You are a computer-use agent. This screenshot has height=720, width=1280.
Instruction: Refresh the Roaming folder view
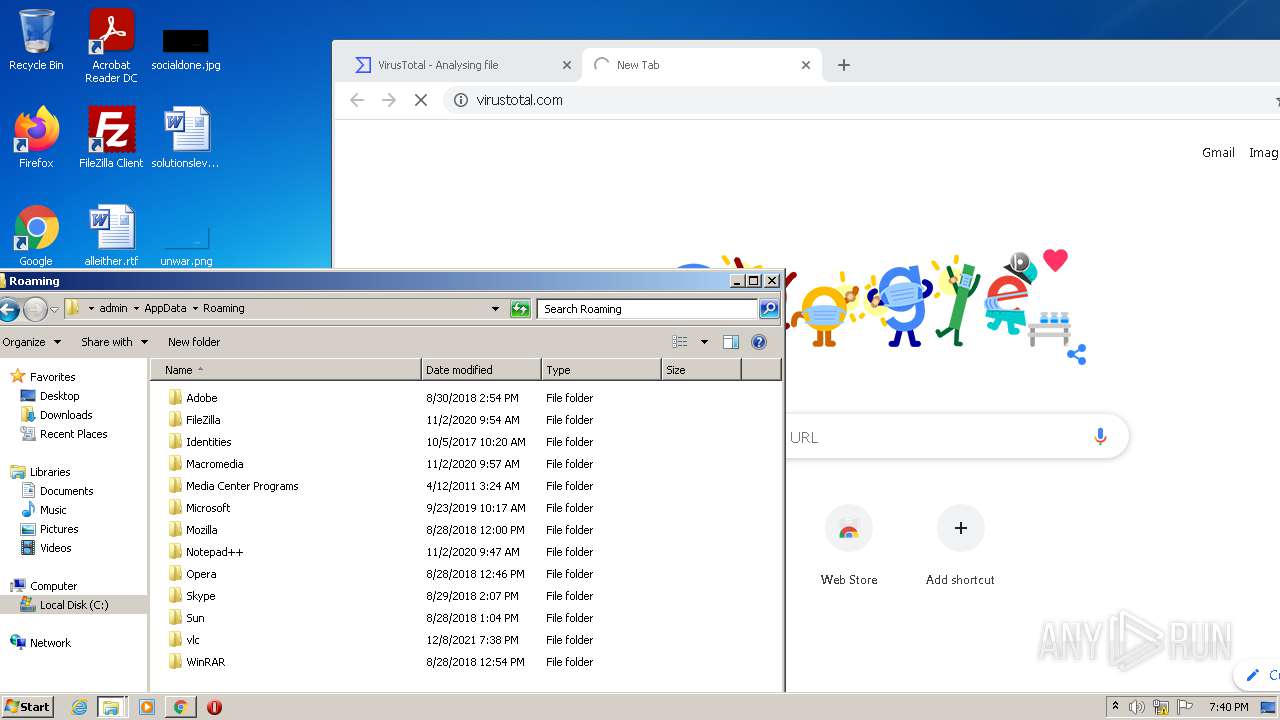(x=520, y=309)
